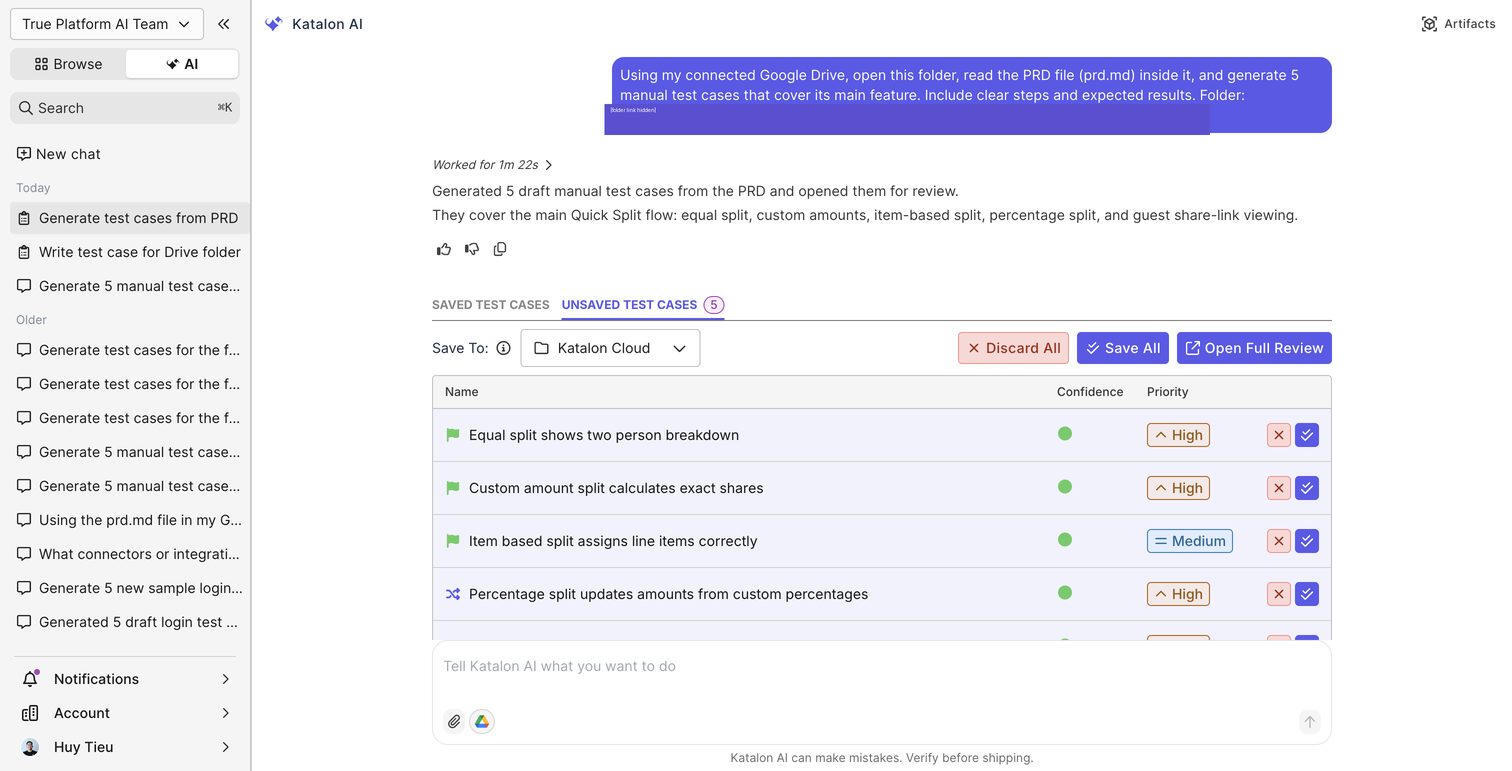Save 'Percentage split updates amounts' test case
The image size is (1512, 771).
coord(1307,594)
